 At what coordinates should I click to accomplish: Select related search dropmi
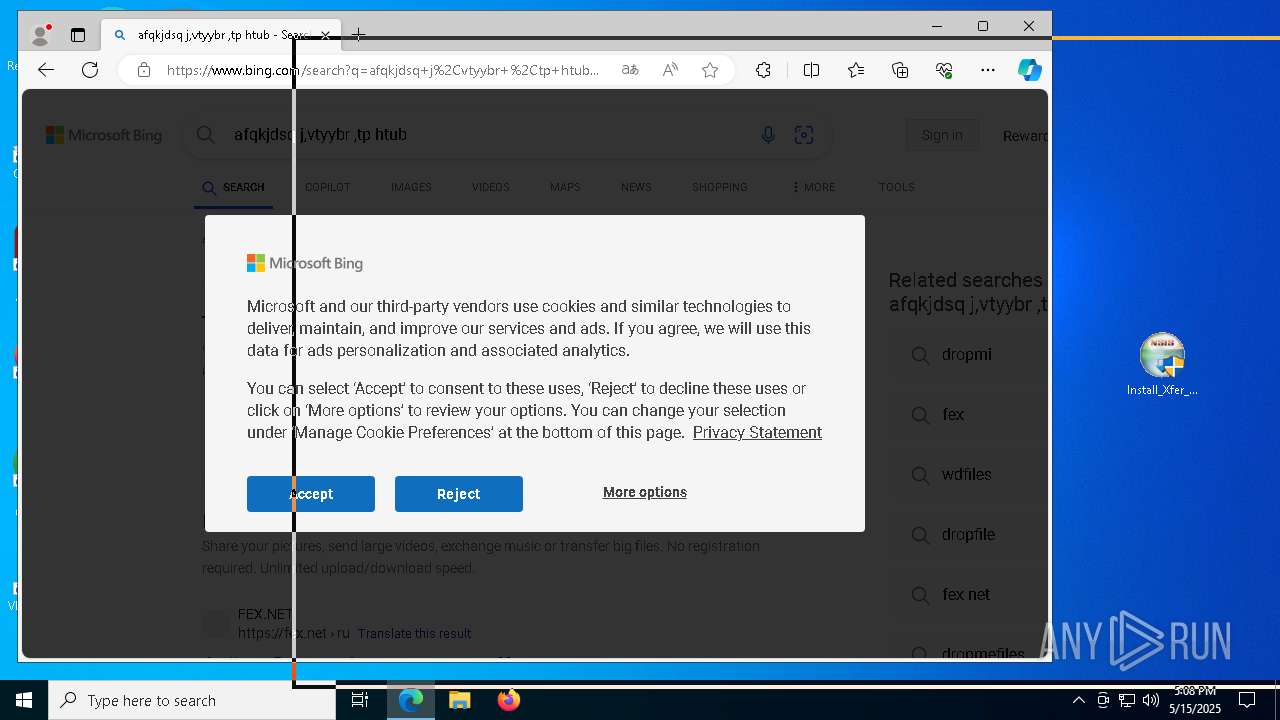(x=966, y=354)
